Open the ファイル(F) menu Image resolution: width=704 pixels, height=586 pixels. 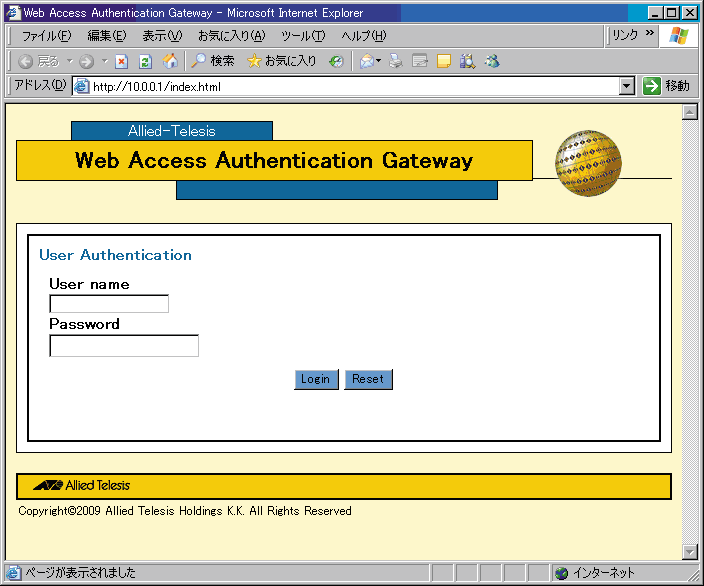[46, 35]
